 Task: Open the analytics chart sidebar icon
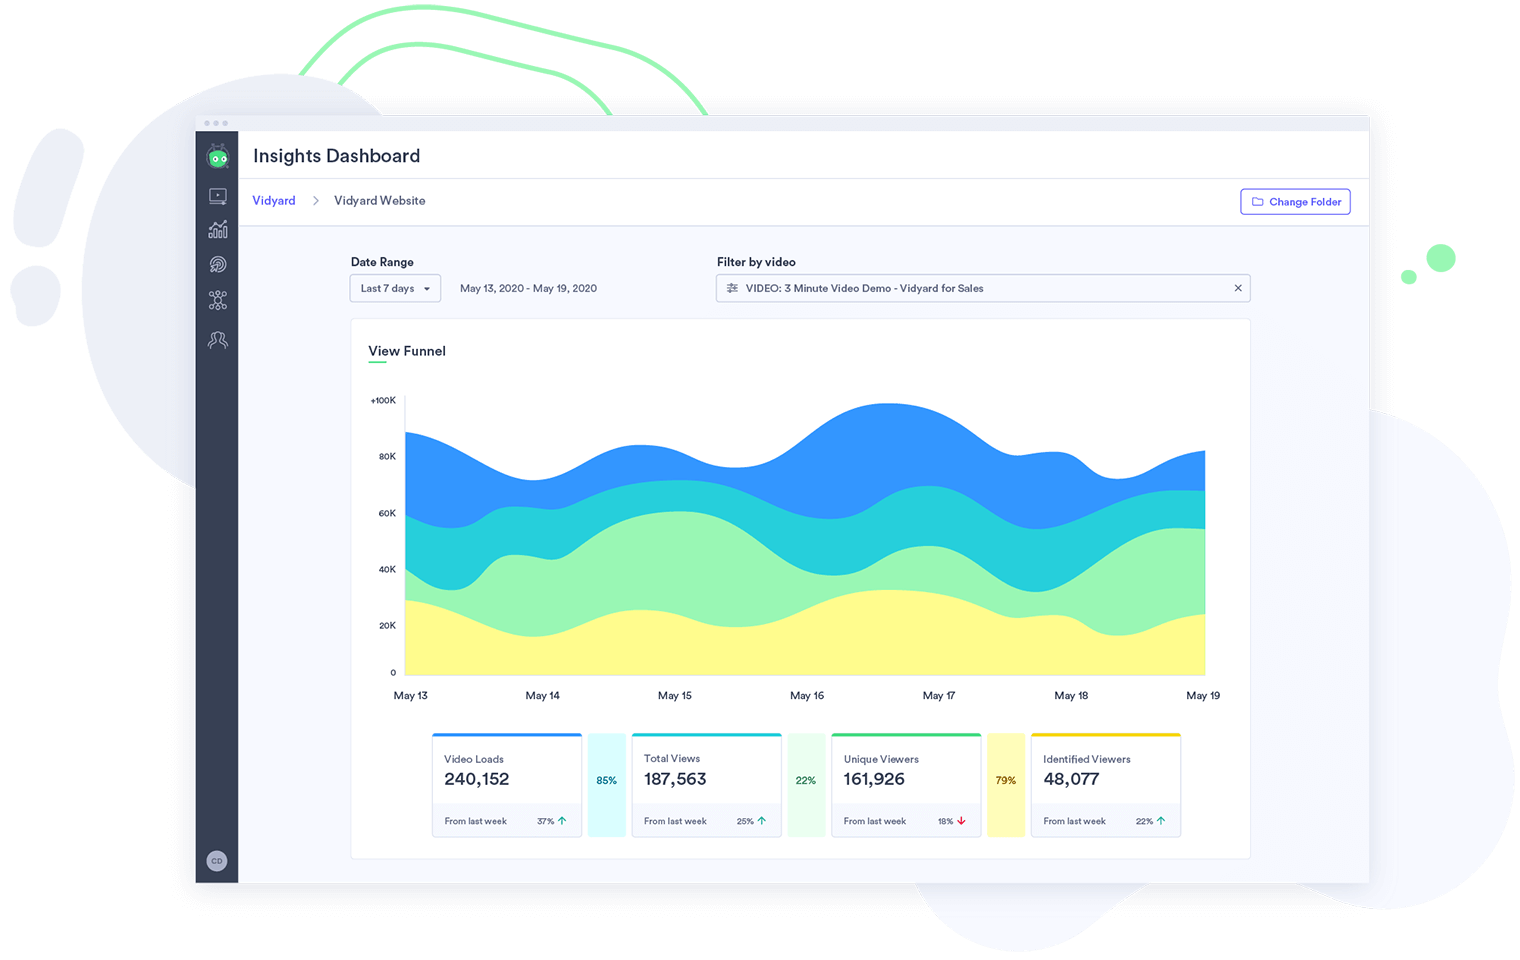click(x=217, y=230)
